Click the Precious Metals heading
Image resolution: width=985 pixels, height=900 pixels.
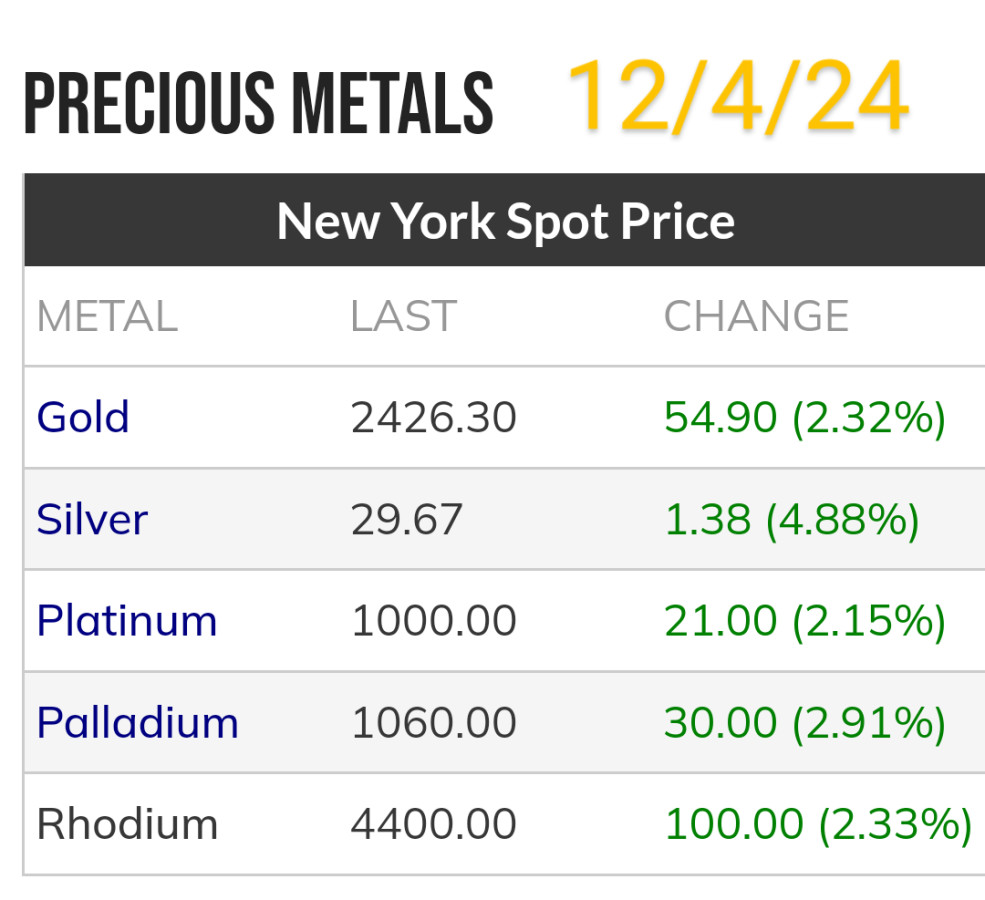258,104
